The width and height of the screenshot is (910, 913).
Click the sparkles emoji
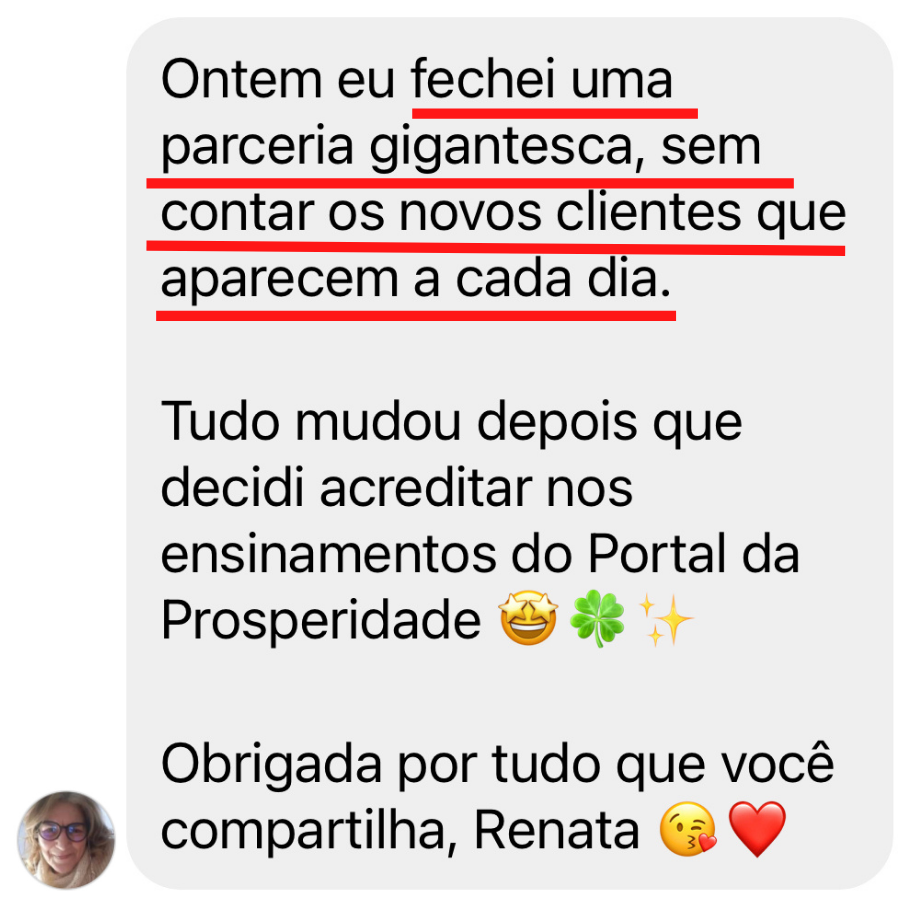(x=665, y=620)
